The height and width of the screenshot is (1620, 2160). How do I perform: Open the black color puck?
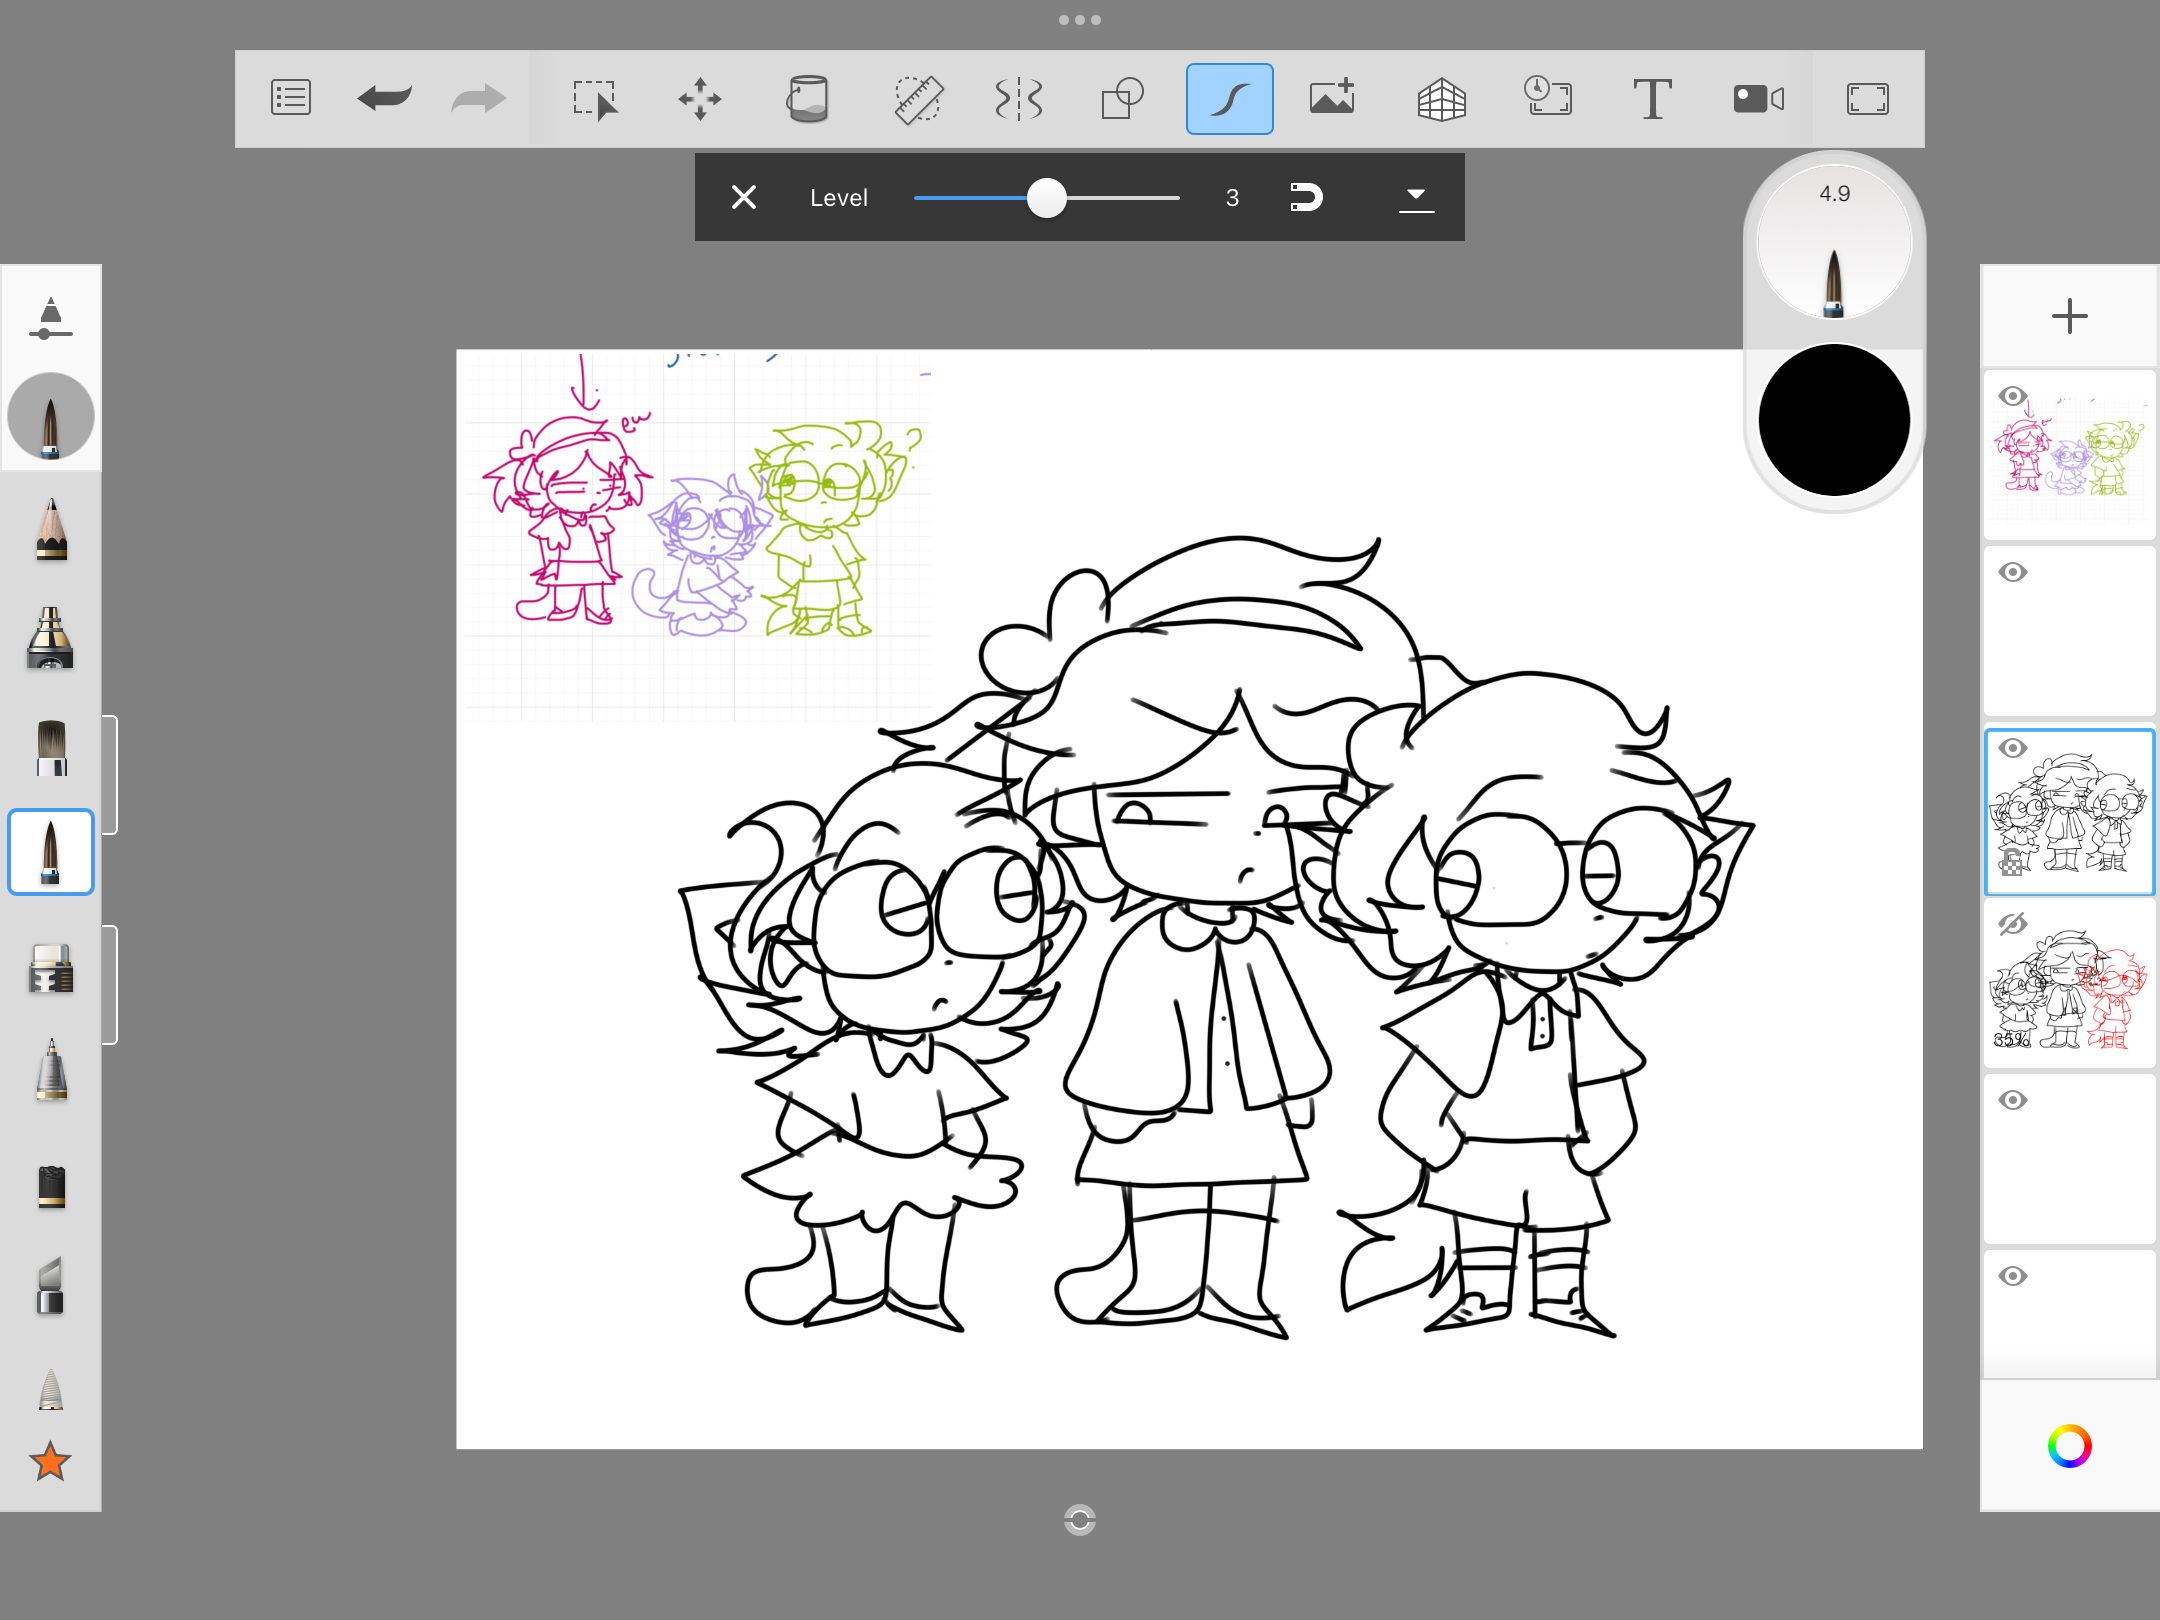point(1834,420)
